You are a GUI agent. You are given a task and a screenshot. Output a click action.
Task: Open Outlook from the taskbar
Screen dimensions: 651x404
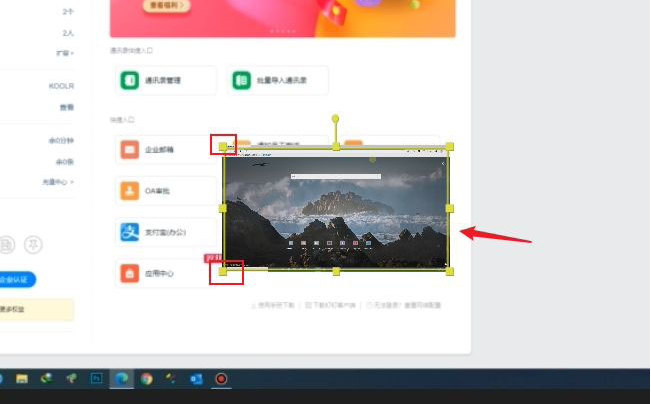pos(196,379)
